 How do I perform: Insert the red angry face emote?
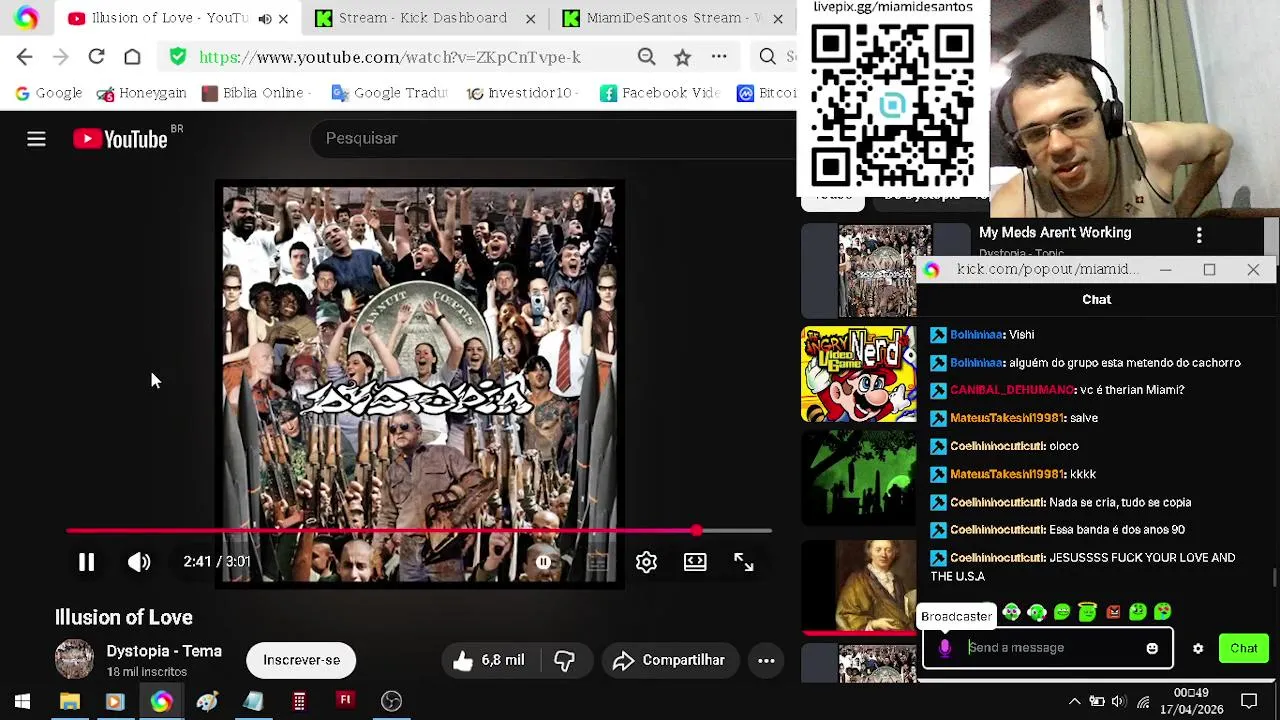click(x=1113, y=612)
